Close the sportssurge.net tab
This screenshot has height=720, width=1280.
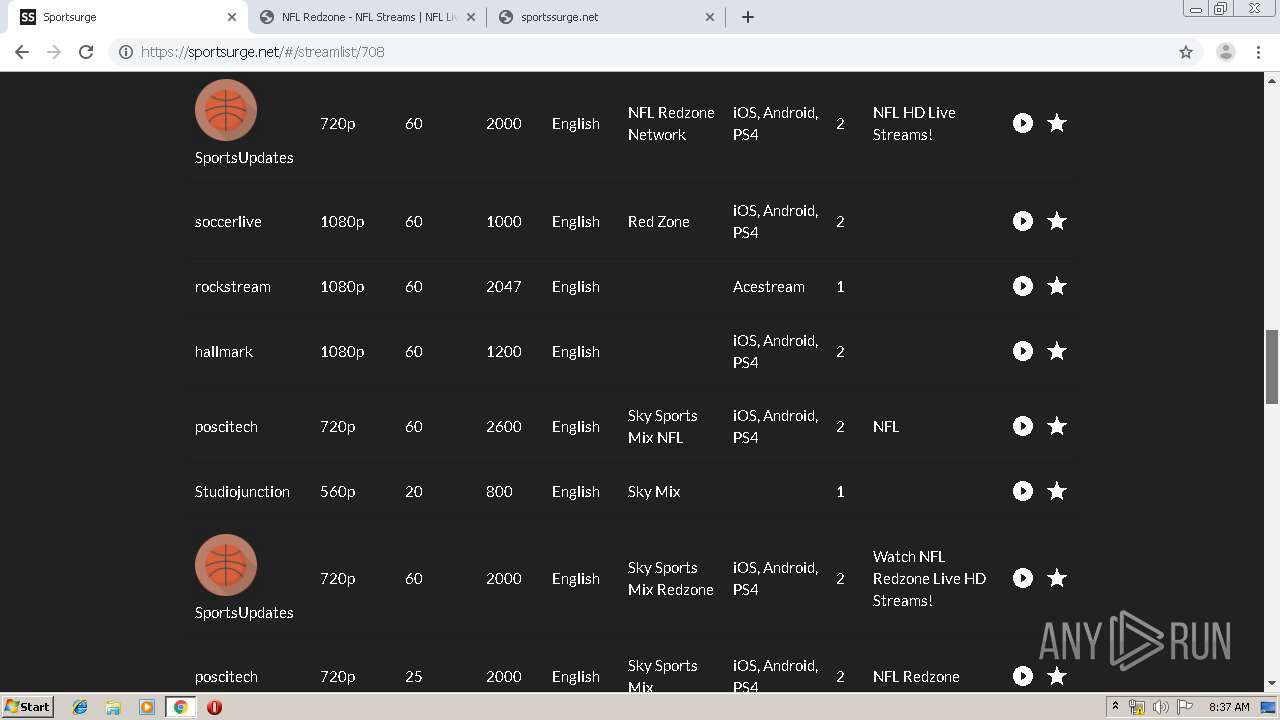pos(710,17)
